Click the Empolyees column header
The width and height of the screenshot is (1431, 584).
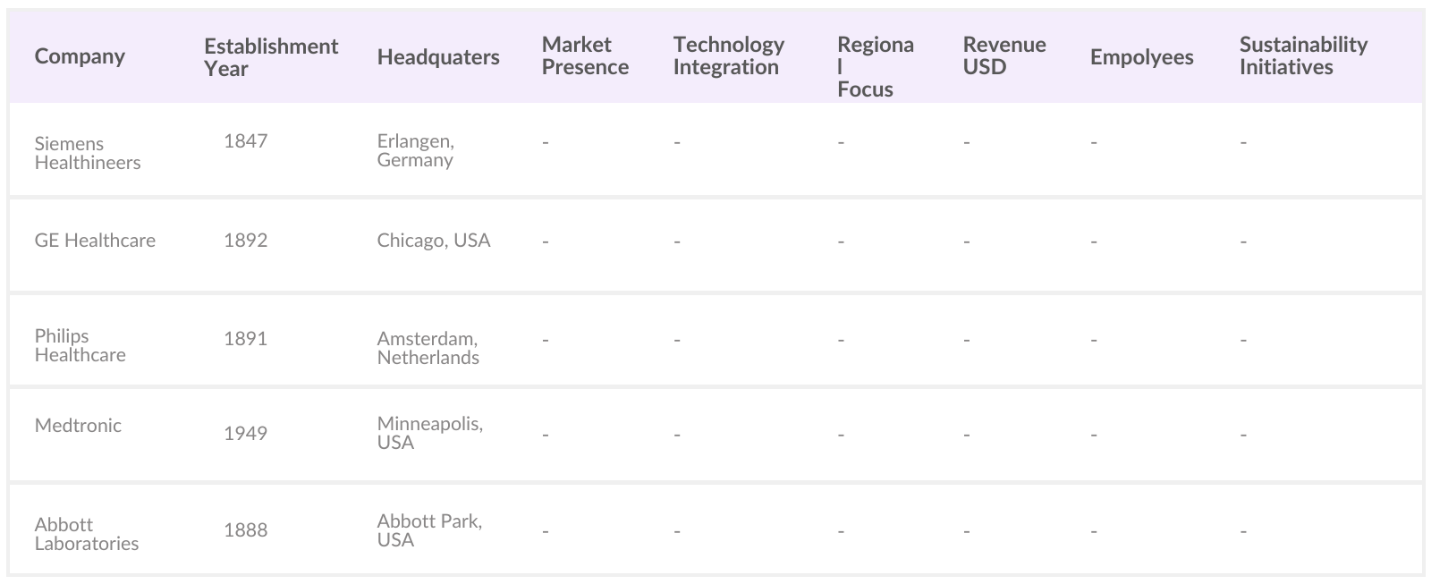1141,57
